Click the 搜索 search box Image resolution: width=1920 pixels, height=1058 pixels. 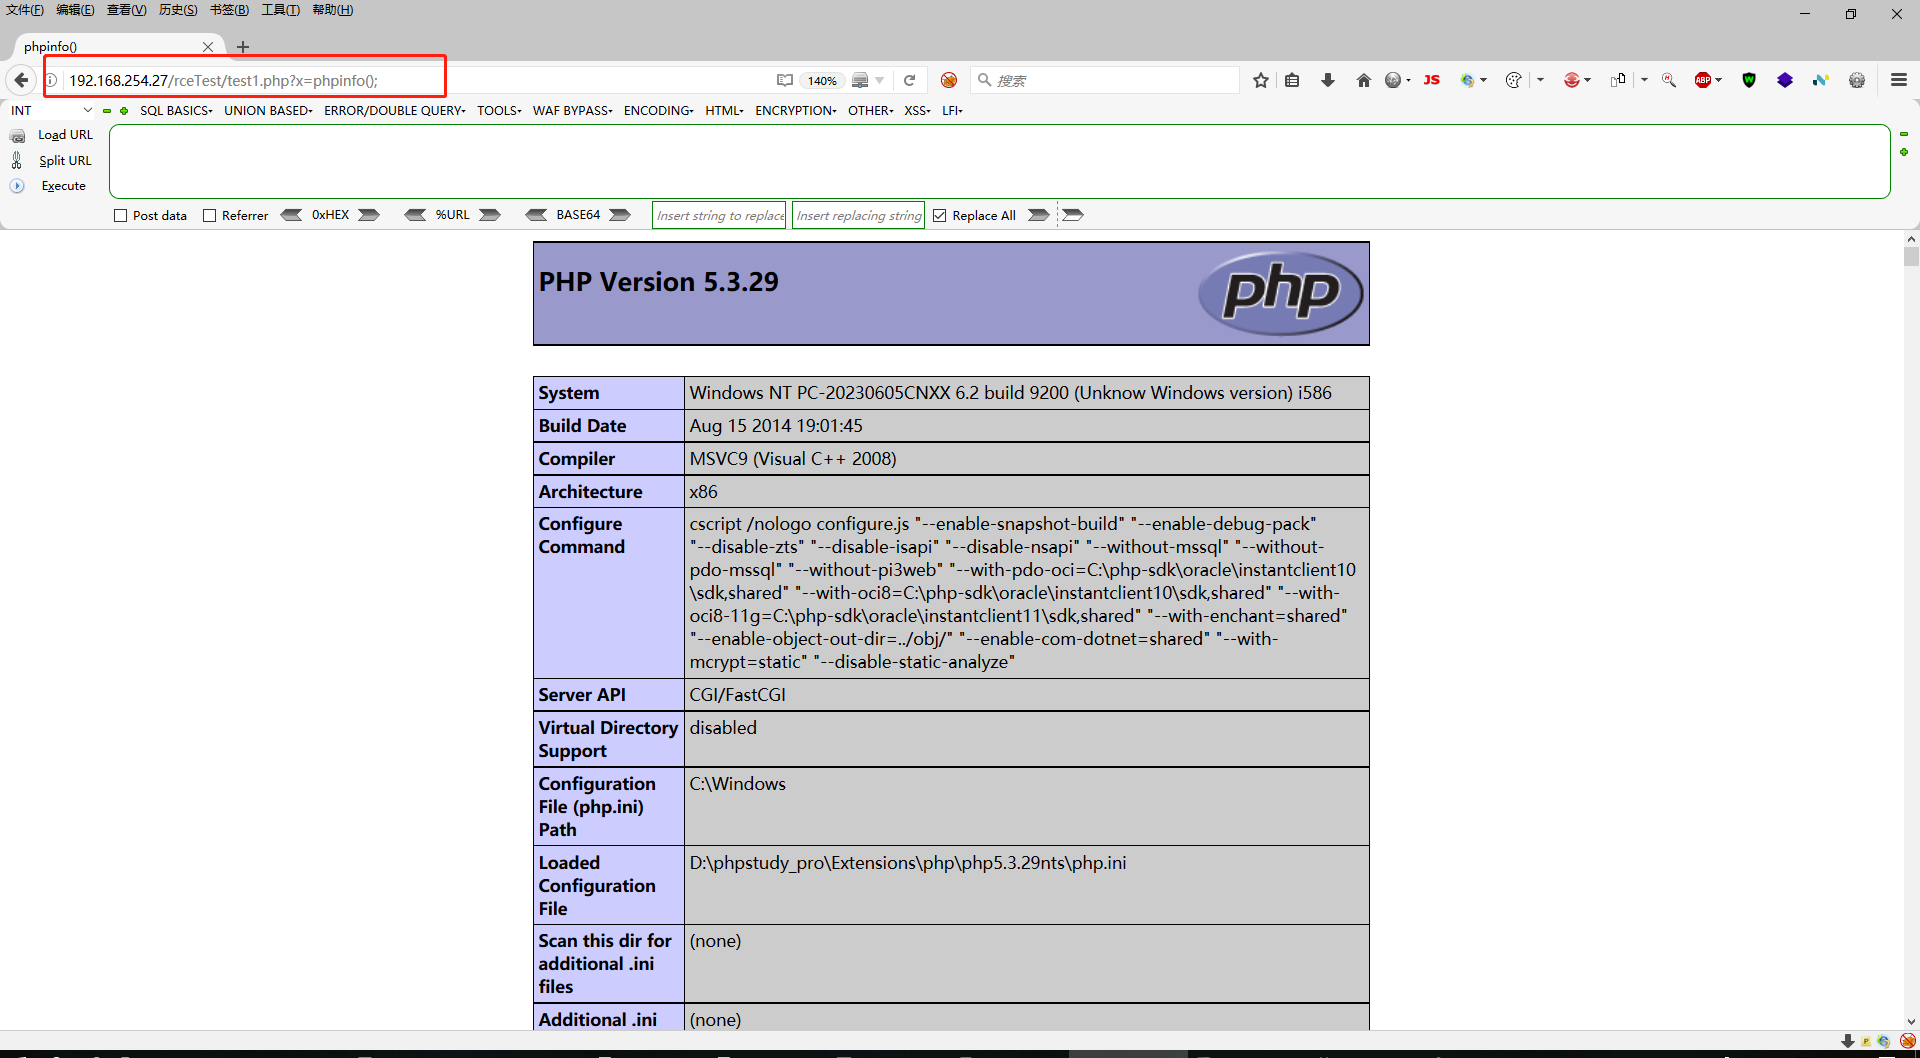pyautogui.click(x=1105, y=80)
